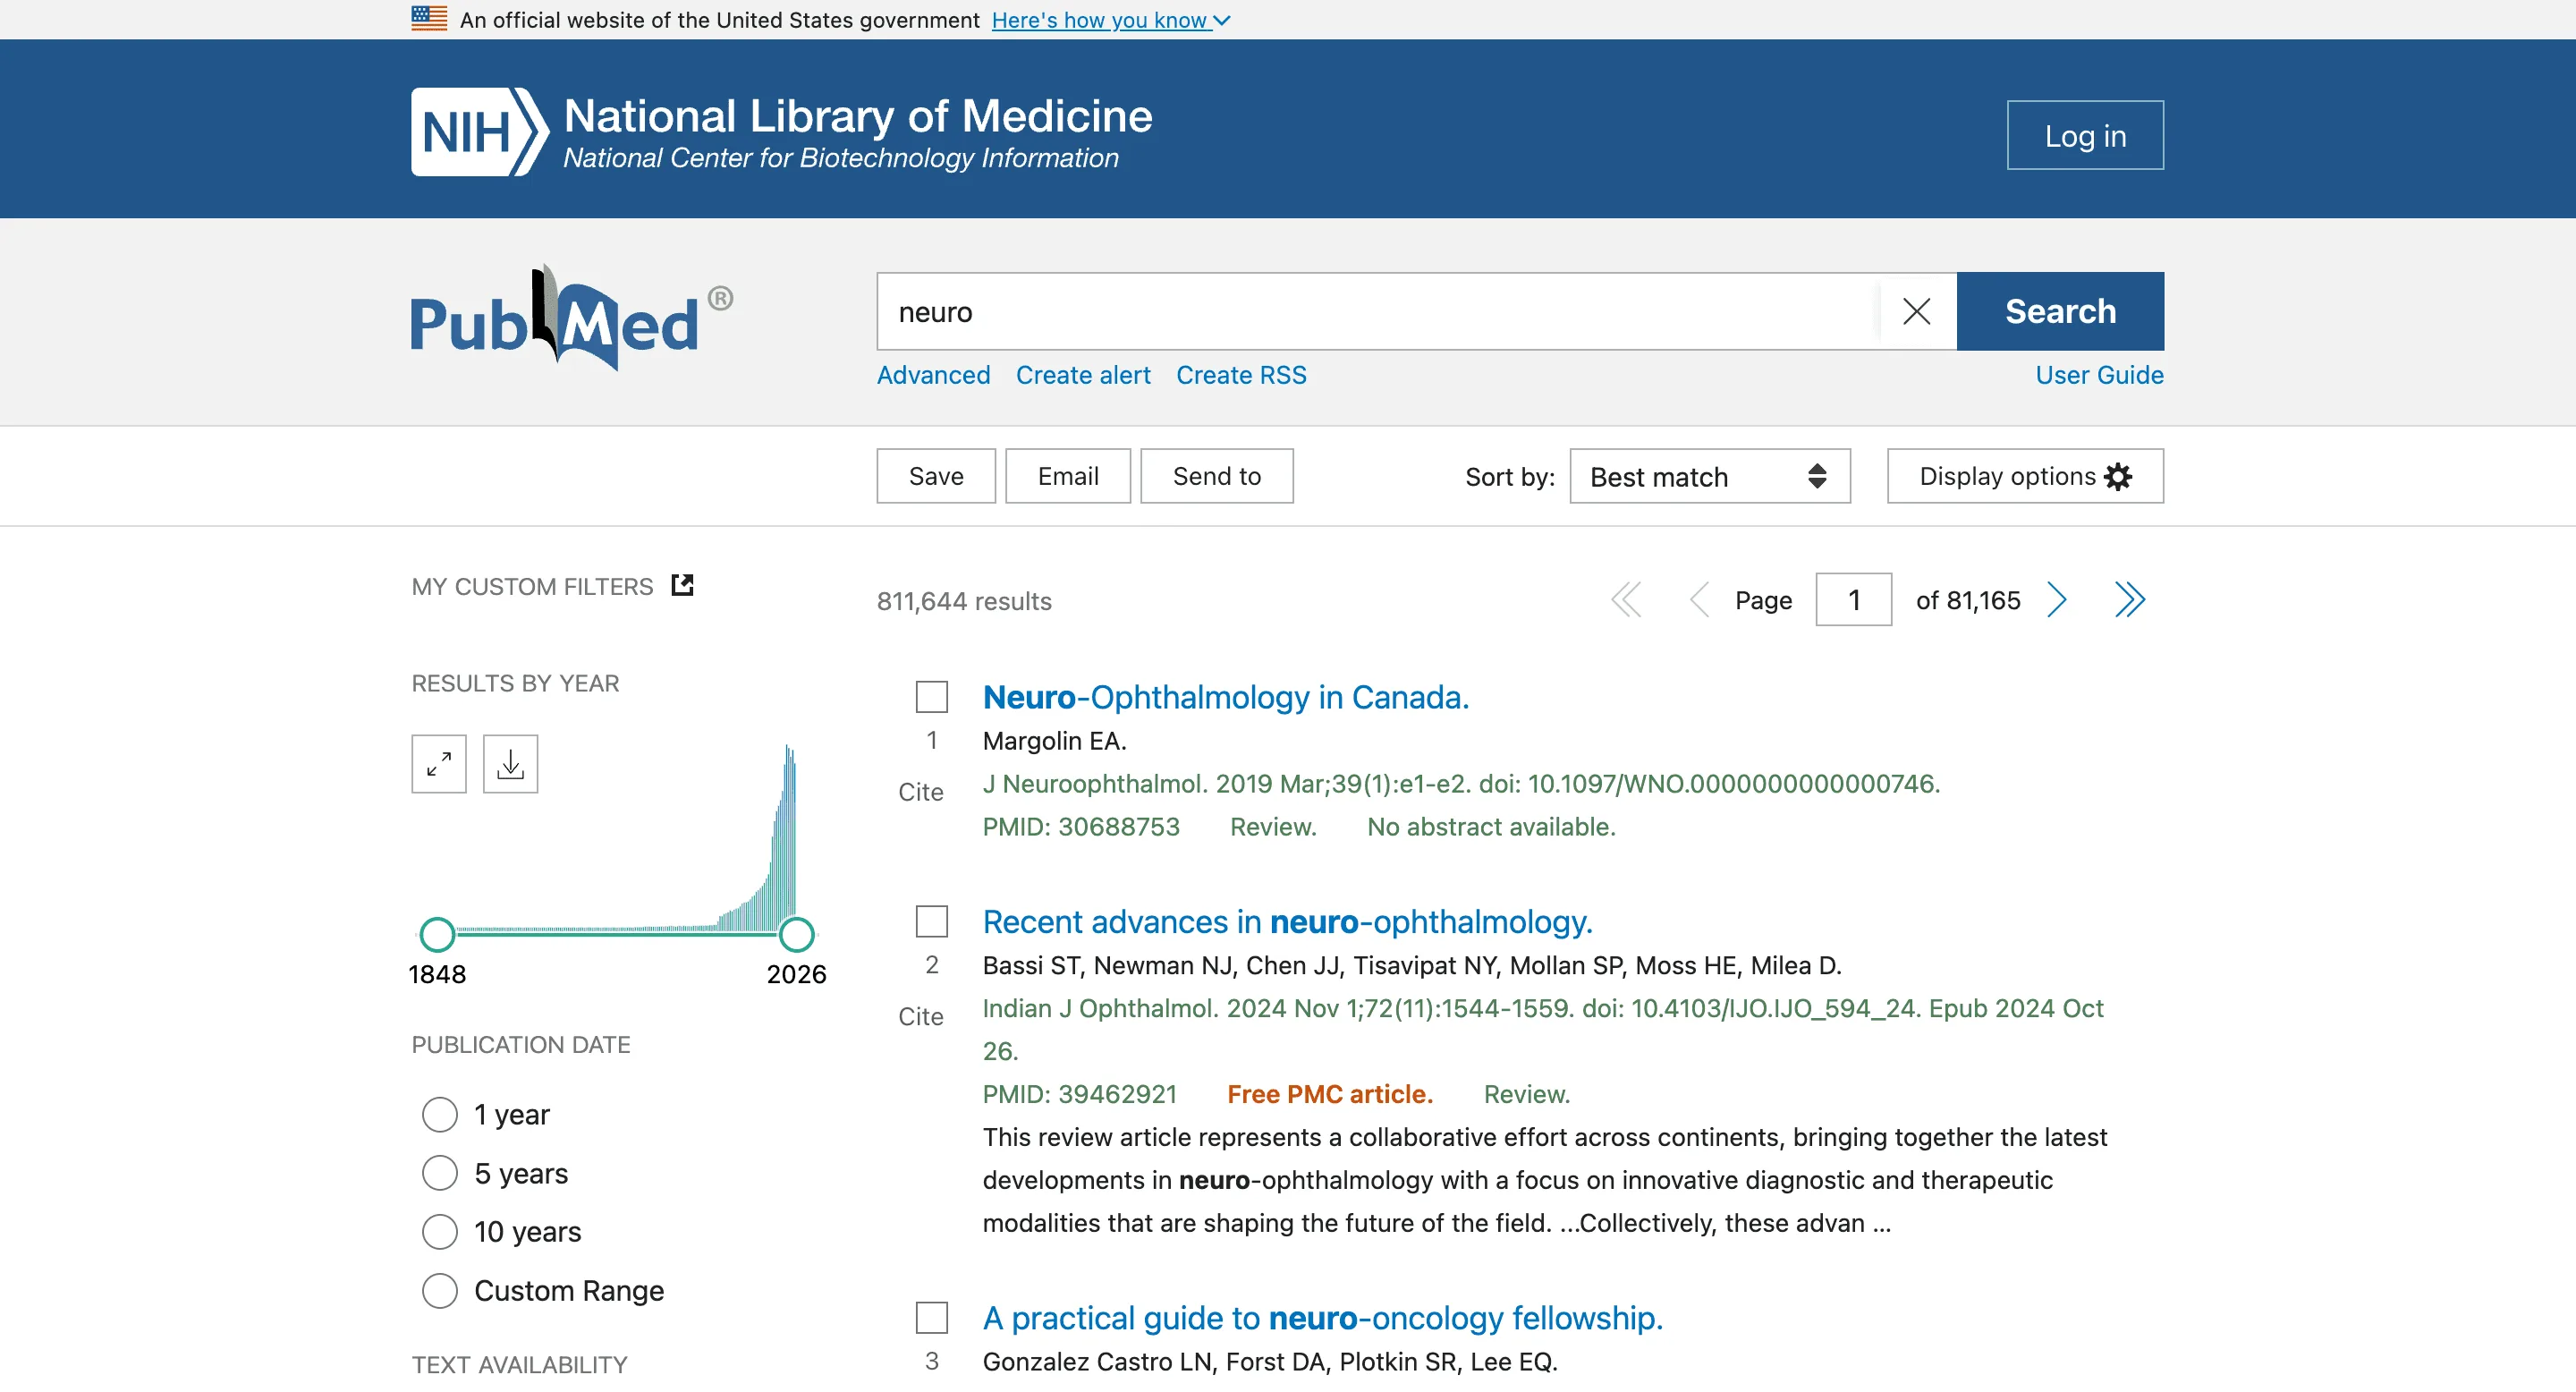Jump to the last results page
Image resolution: width=2576 pixels, height=1392 pixels.
[x=2130, y=599]
